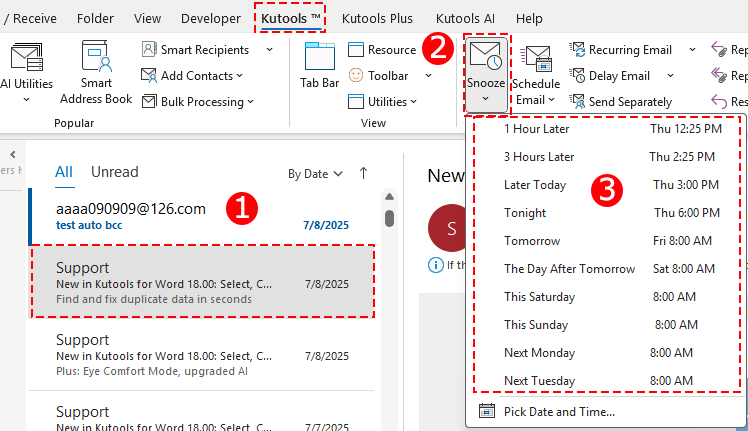
Task: Toggle the Tab Bar icon
Action: pos(320,58)
